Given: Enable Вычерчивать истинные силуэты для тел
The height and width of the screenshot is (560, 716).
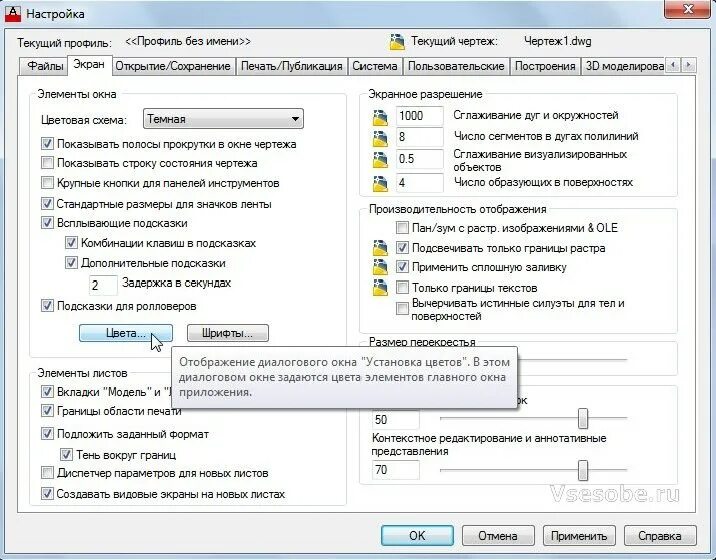Looking at the screenshot, I should pos(402,309).
